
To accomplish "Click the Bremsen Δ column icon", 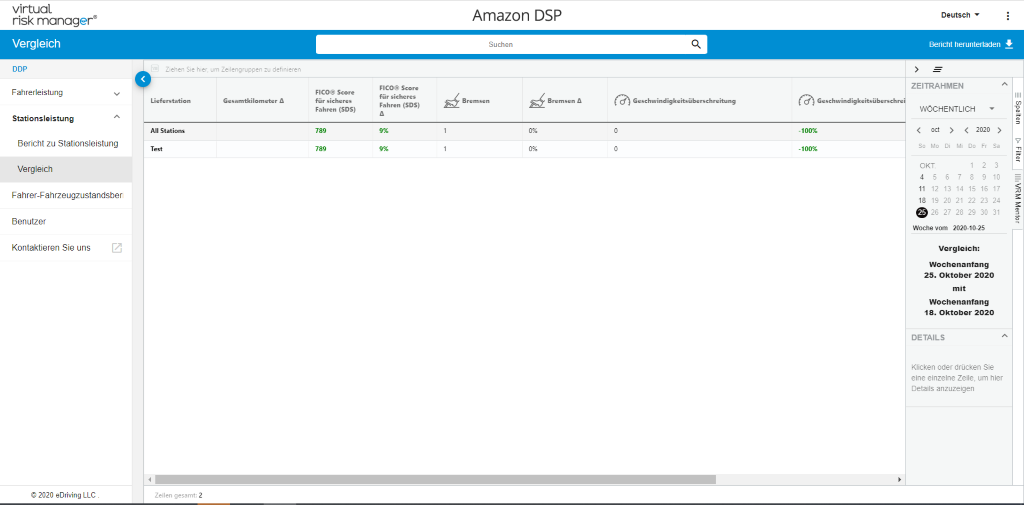I will tap(537, 101).
